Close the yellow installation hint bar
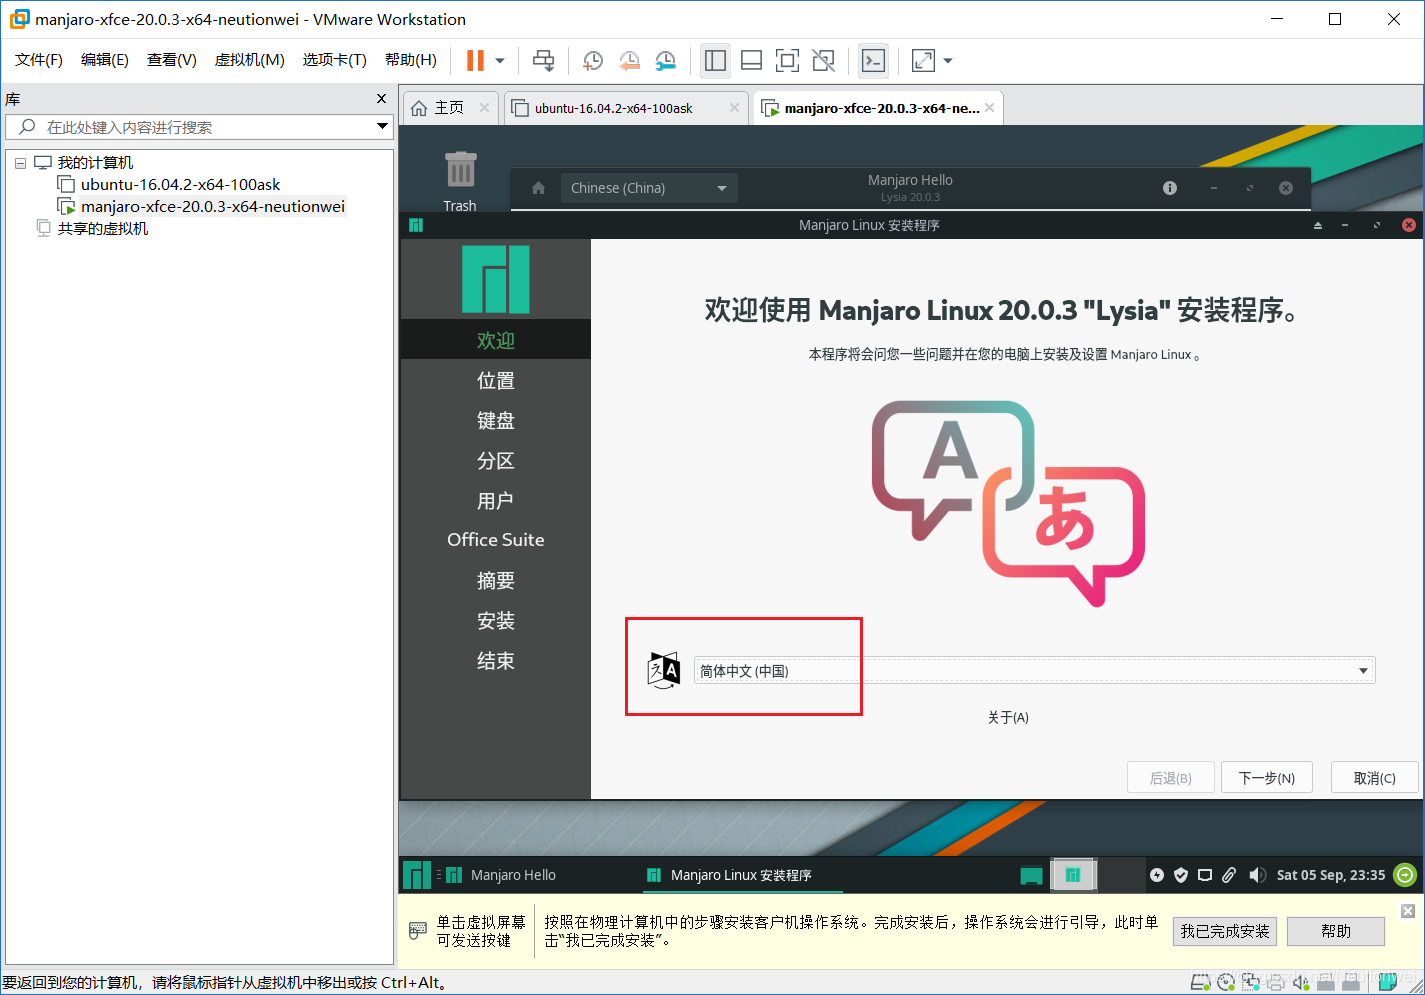 [x=1407, y=911]
